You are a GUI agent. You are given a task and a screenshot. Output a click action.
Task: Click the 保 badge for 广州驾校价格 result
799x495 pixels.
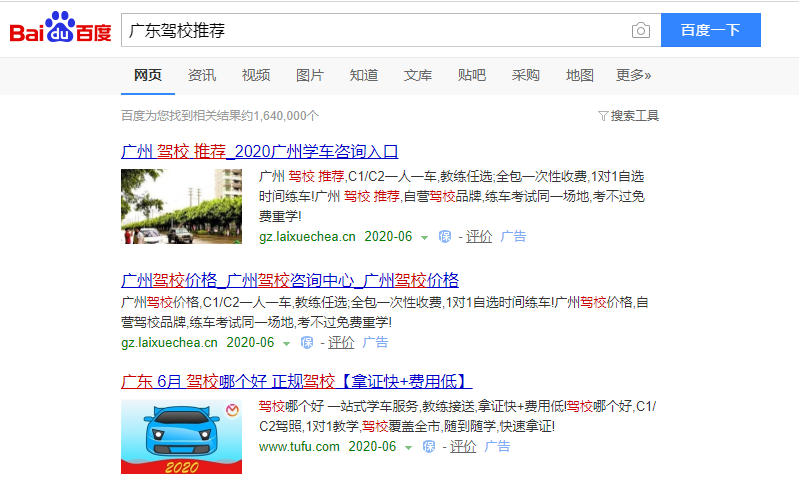[307, 343]
